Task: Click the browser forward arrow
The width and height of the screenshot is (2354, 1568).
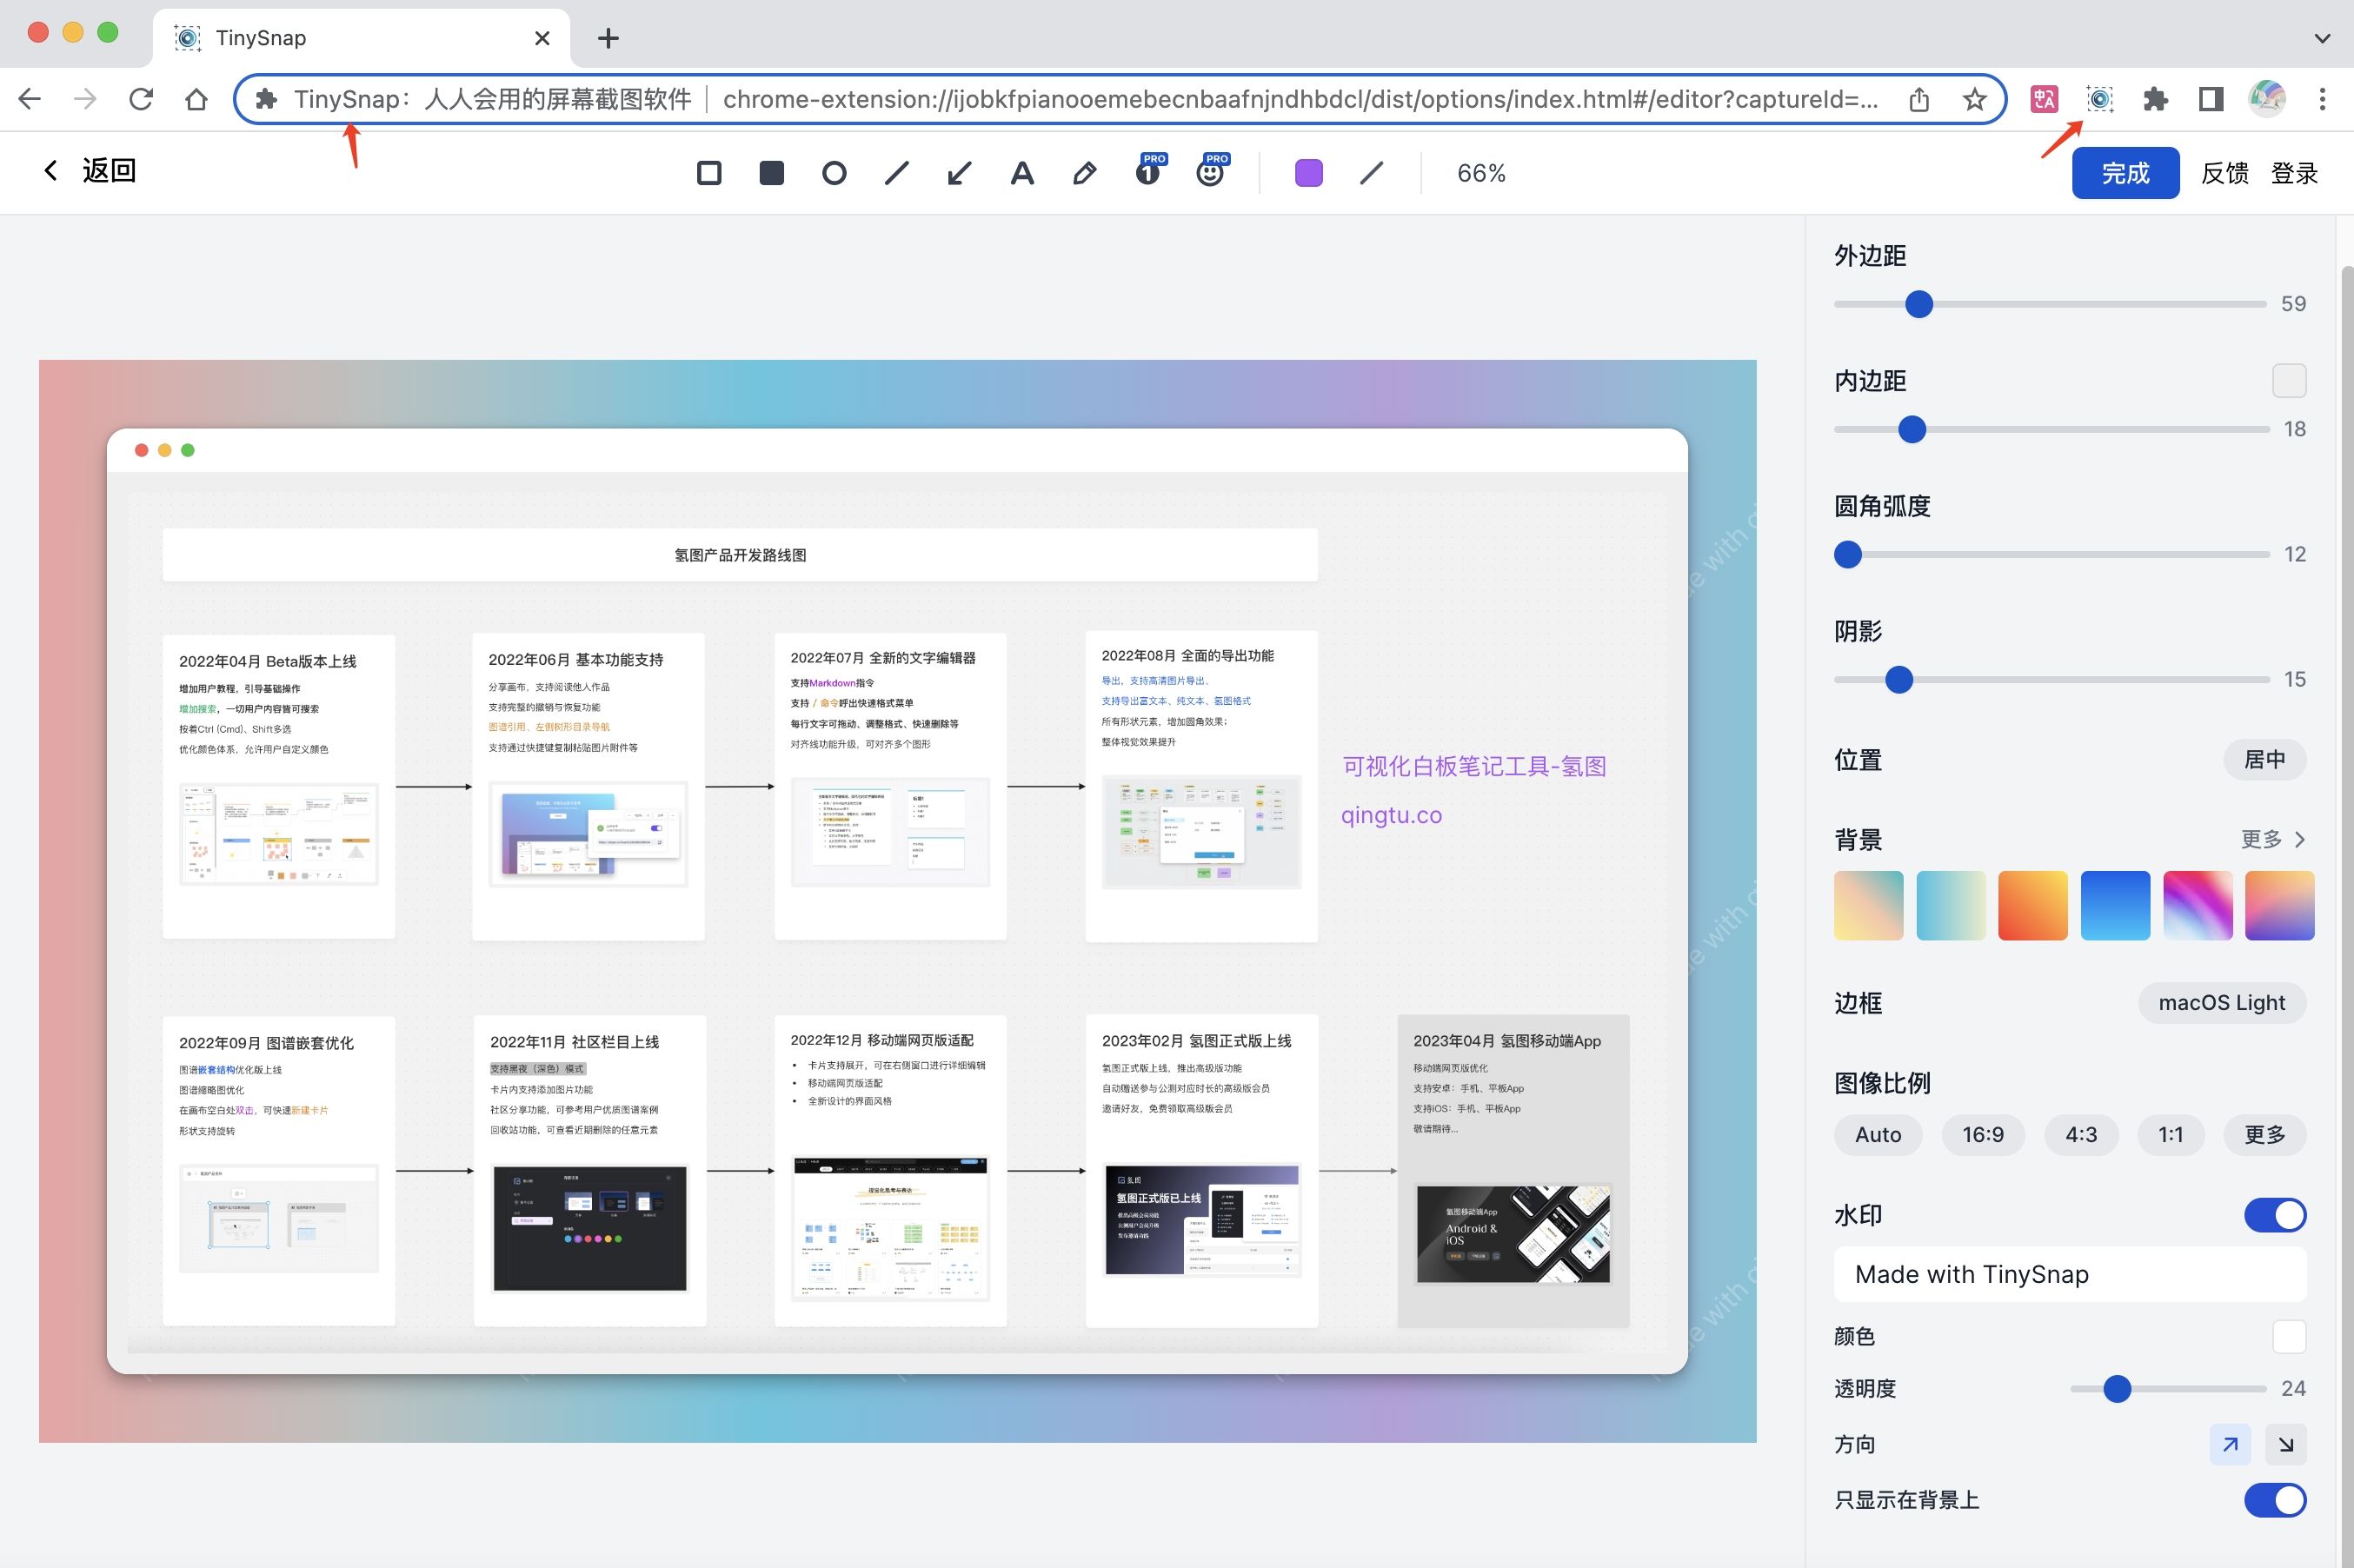Action: [86, 99]
